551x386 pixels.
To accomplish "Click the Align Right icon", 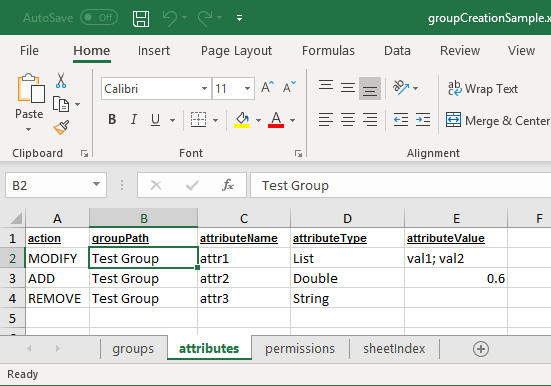I will (370, 120).
